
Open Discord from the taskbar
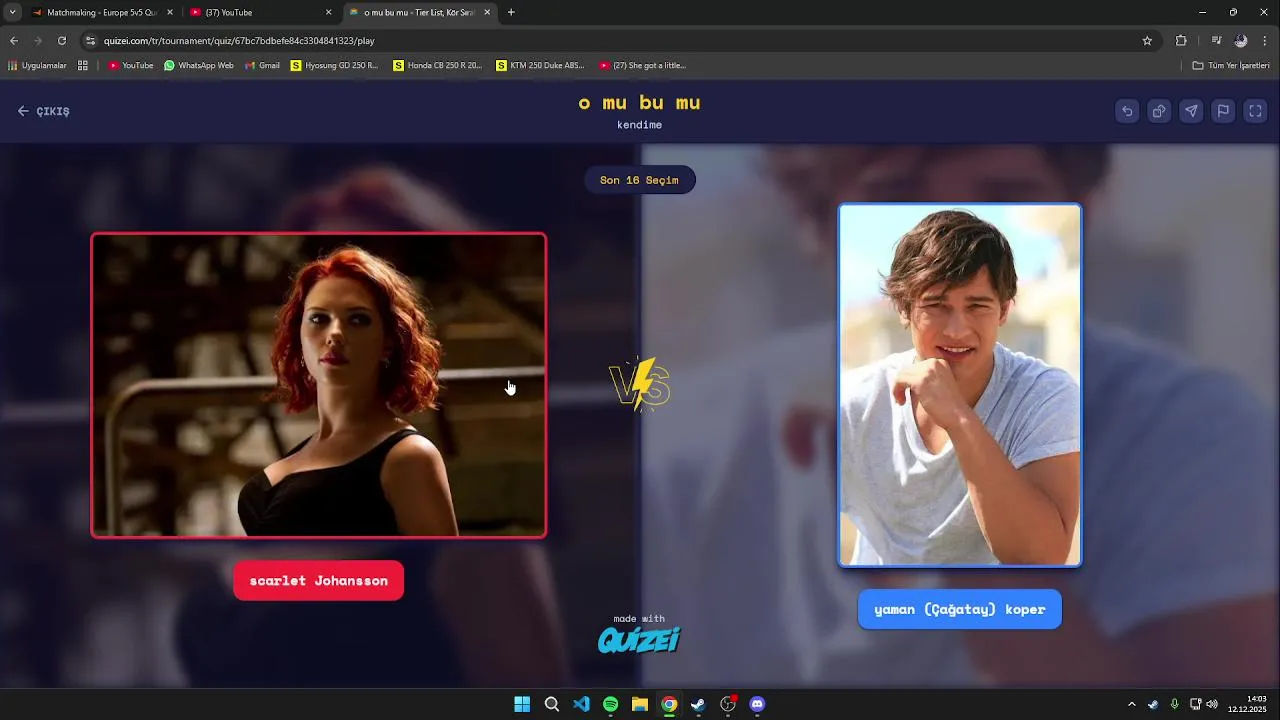pos(757,704)
